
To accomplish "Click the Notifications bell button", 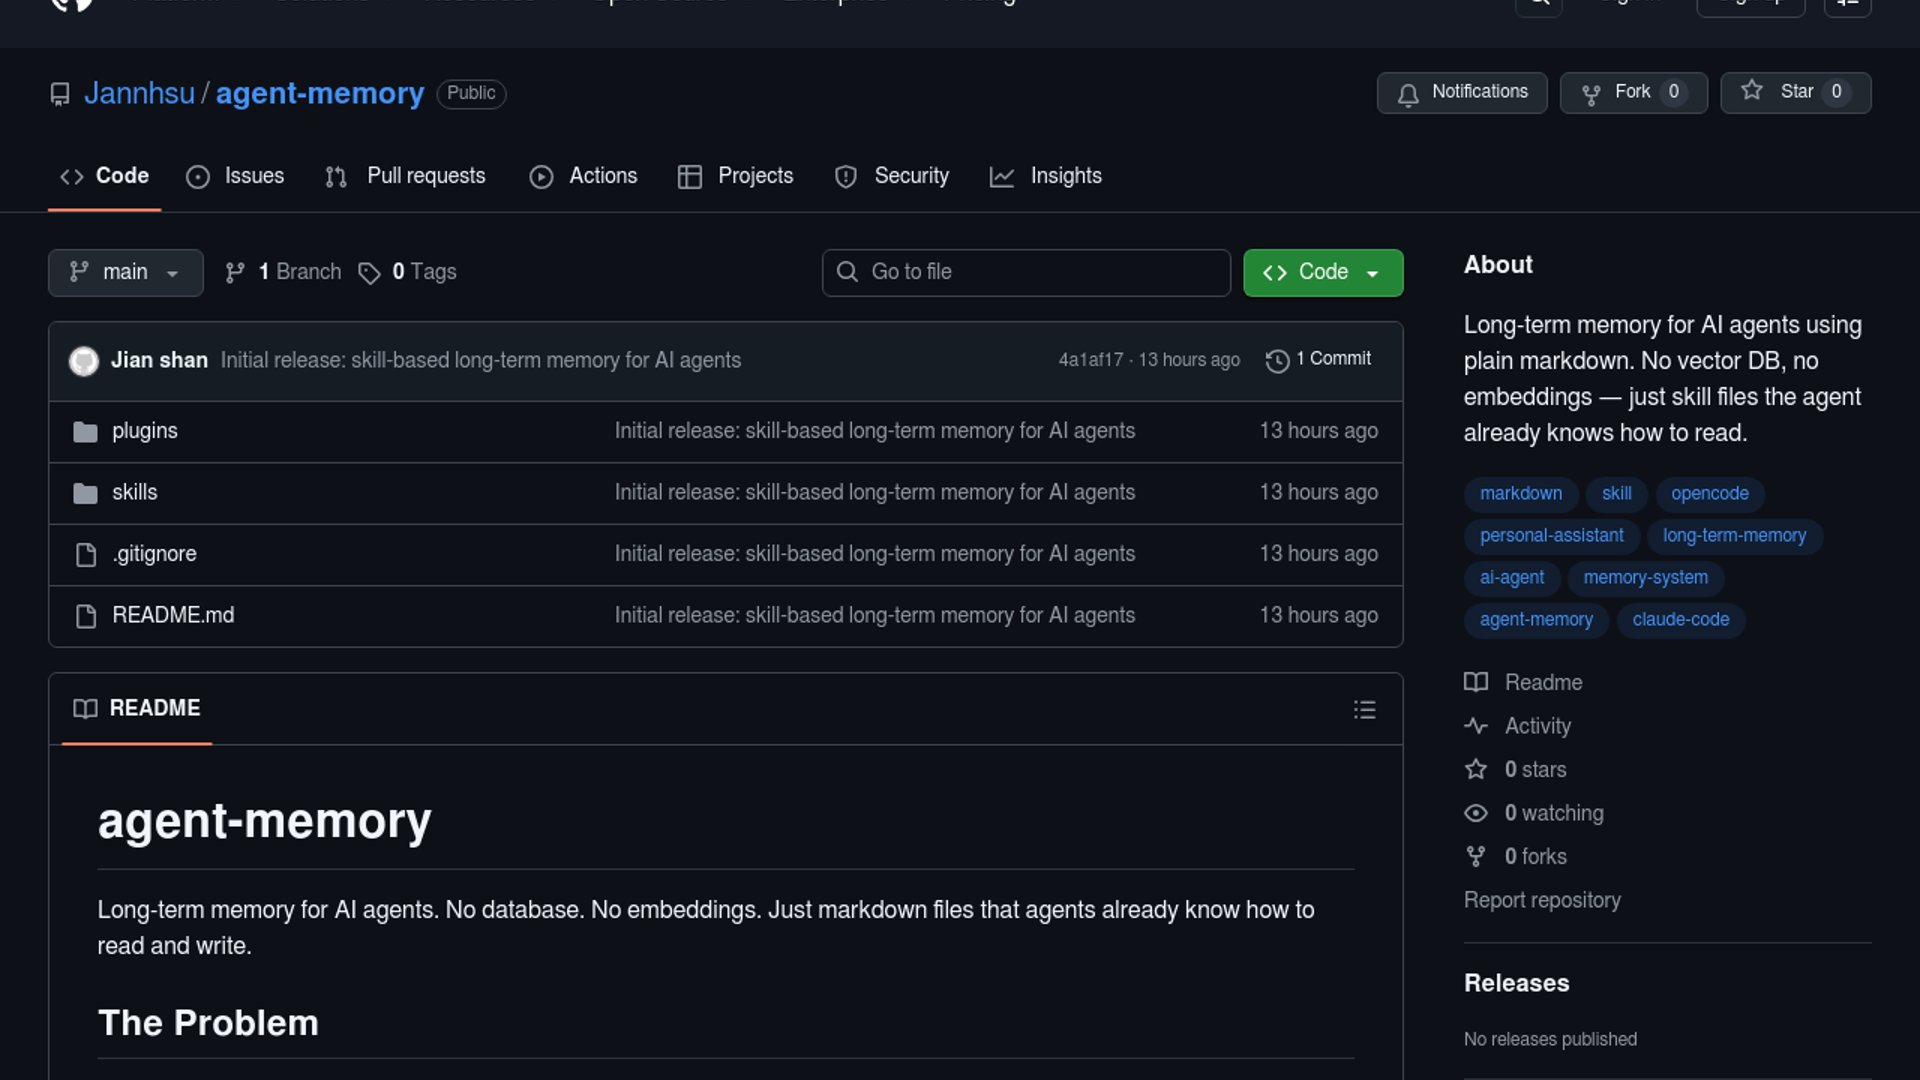I will pyautogui.click(x=1461, y=93).
